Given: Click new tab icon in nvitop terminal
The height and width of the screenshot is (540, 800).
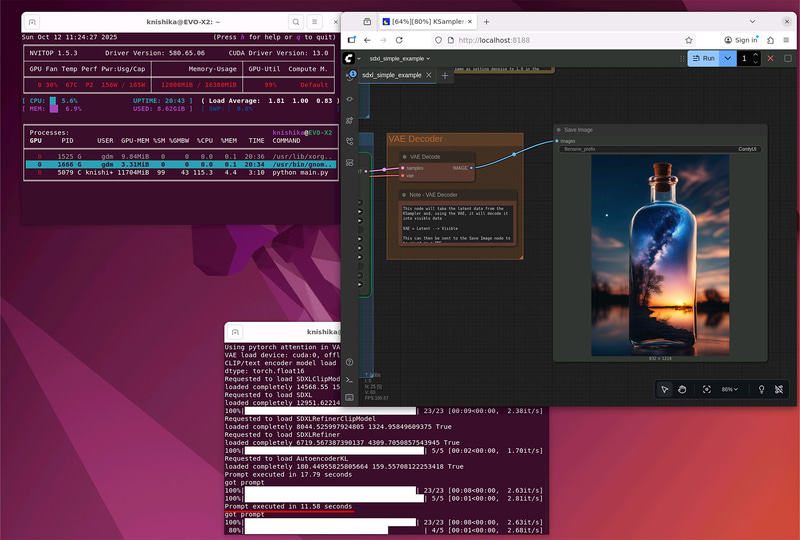Looking at the screenshot, I should (32, 22).
